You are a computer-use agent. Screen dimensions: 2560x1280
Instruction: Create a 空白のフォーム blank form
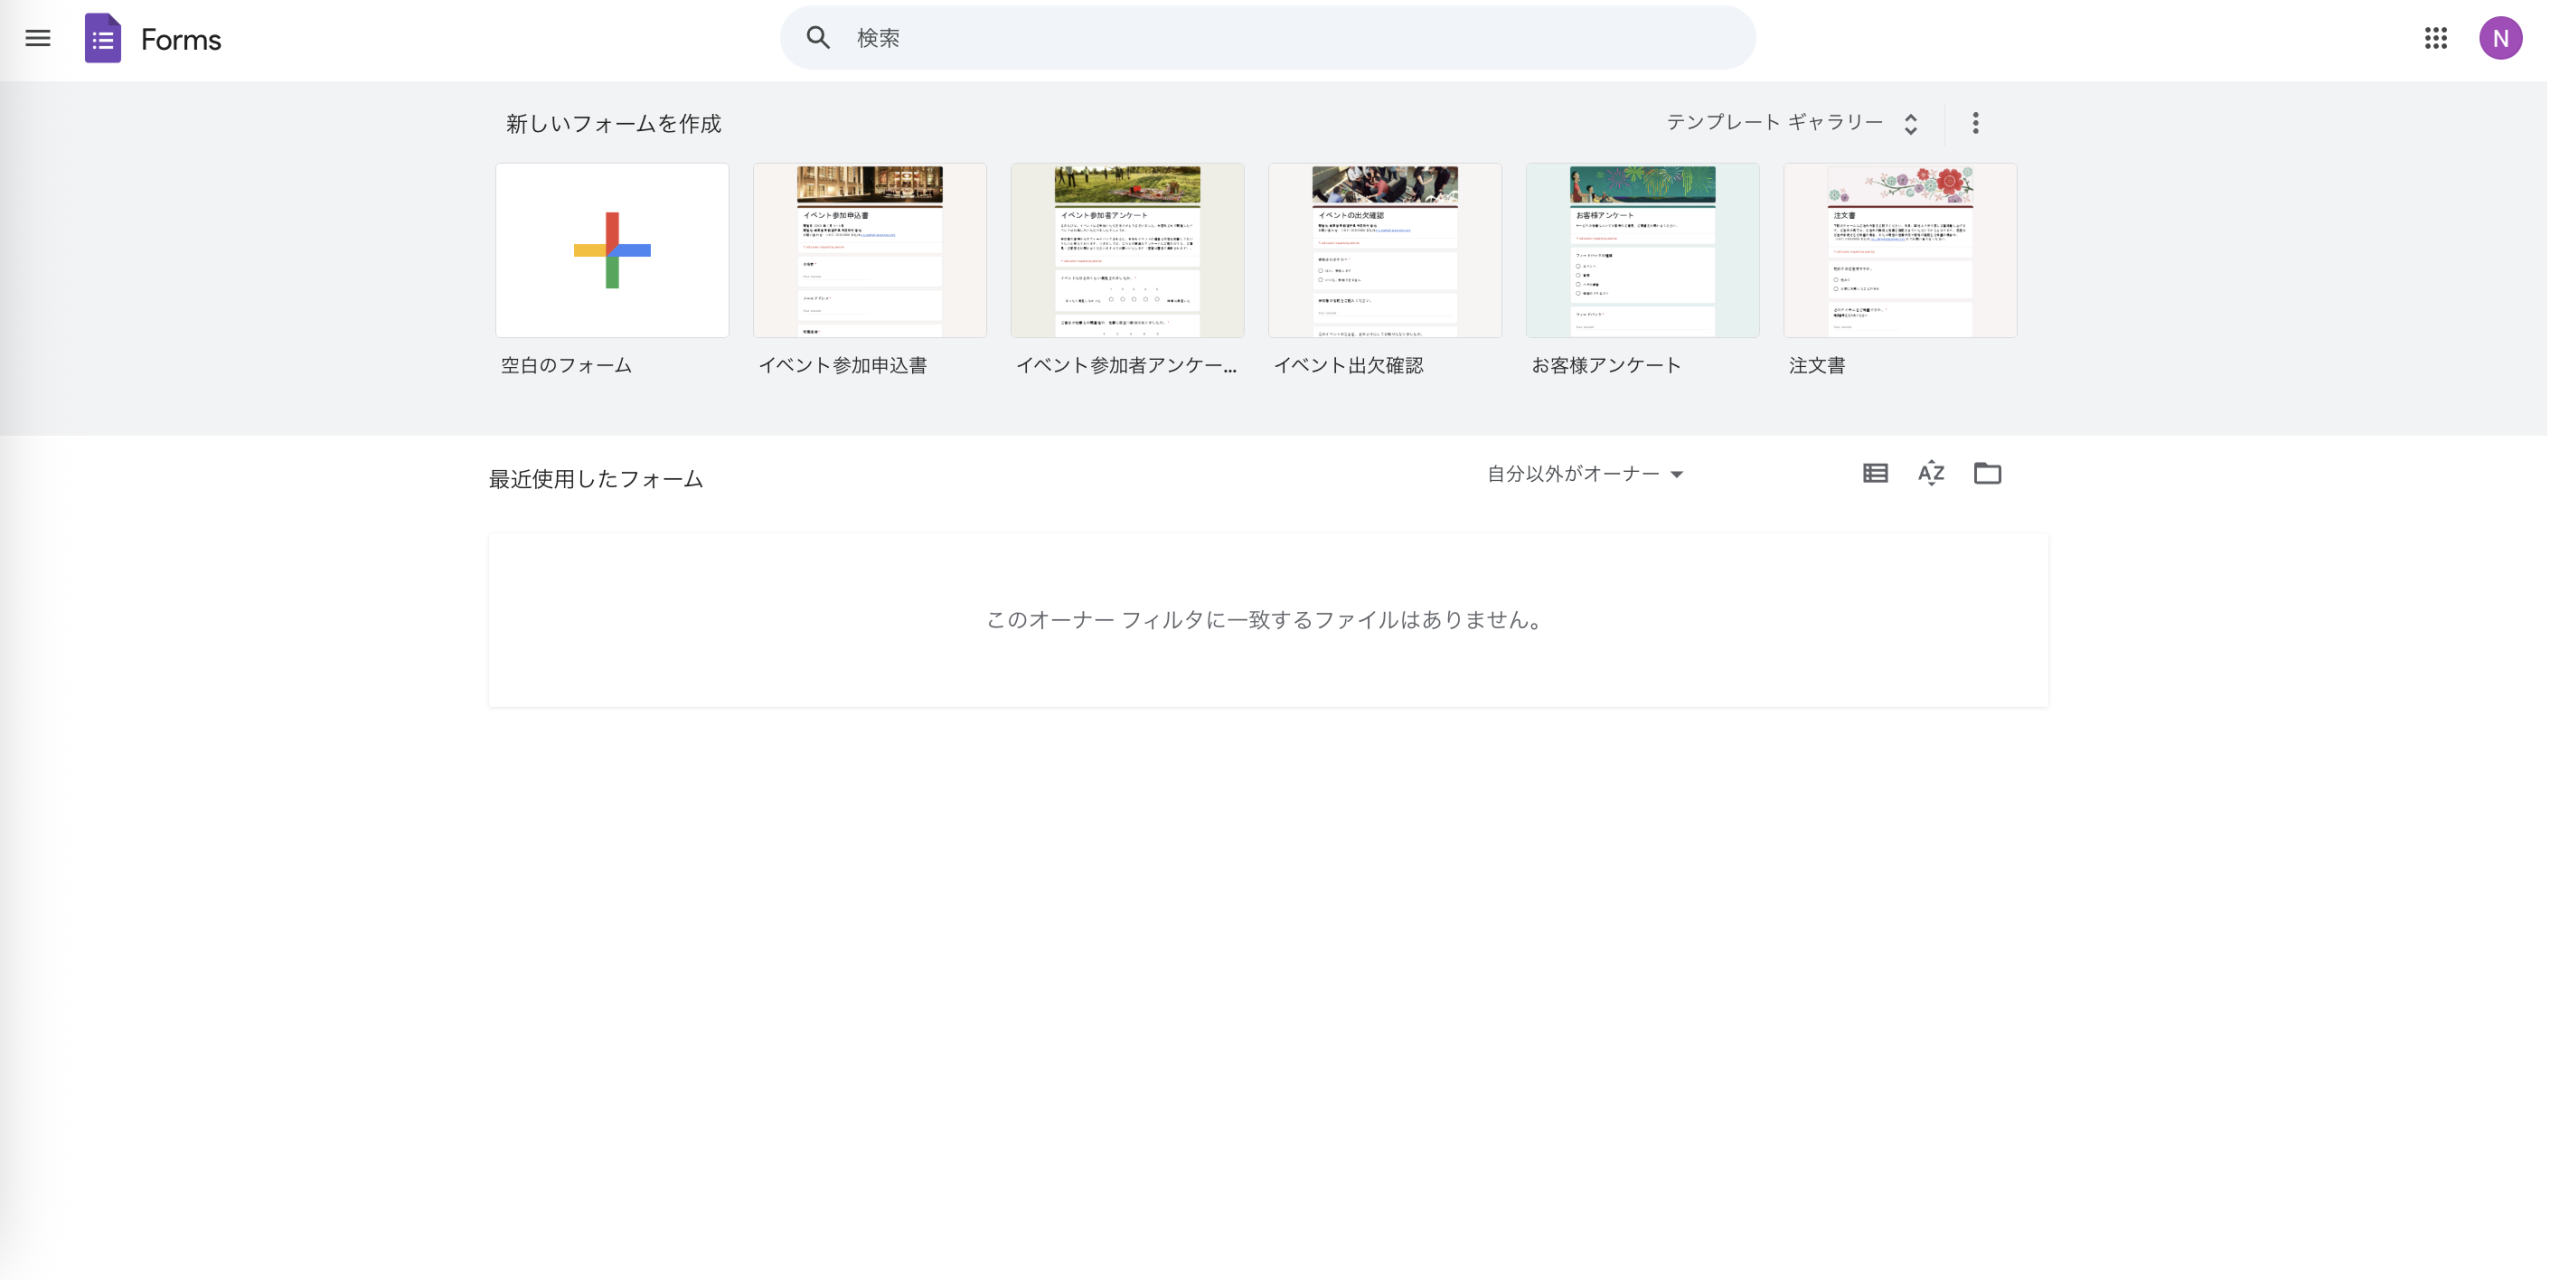click(611, 250)
